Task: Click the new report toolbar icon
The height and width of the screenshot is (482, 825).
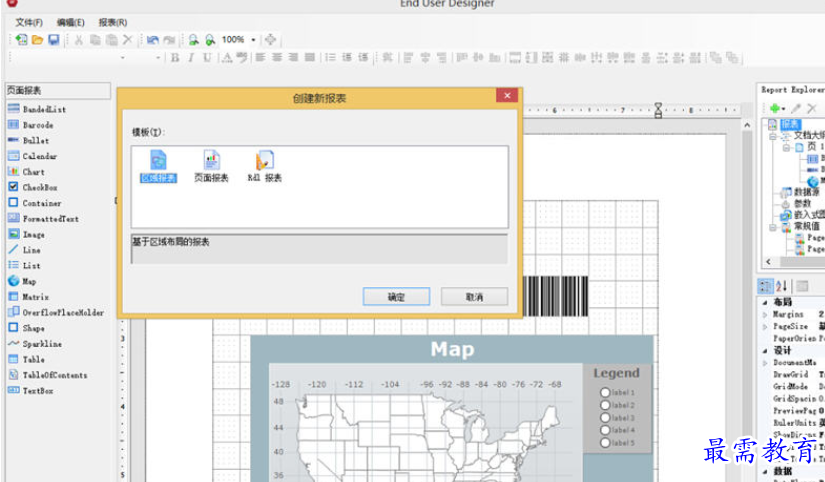Action: coord(21,40)
